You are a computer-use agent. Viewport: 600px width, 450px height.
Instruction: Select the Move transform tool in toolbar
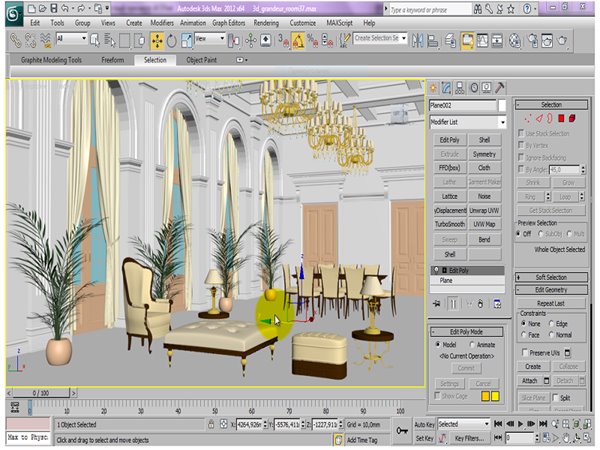point(157,41)
